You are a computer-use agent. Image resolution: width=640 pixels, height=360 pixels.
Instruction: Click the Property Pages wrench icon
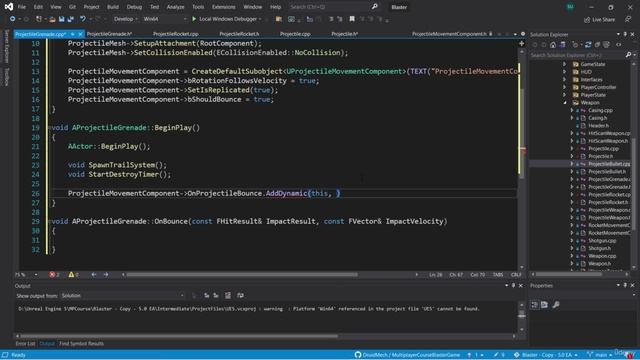pos(556,305)
